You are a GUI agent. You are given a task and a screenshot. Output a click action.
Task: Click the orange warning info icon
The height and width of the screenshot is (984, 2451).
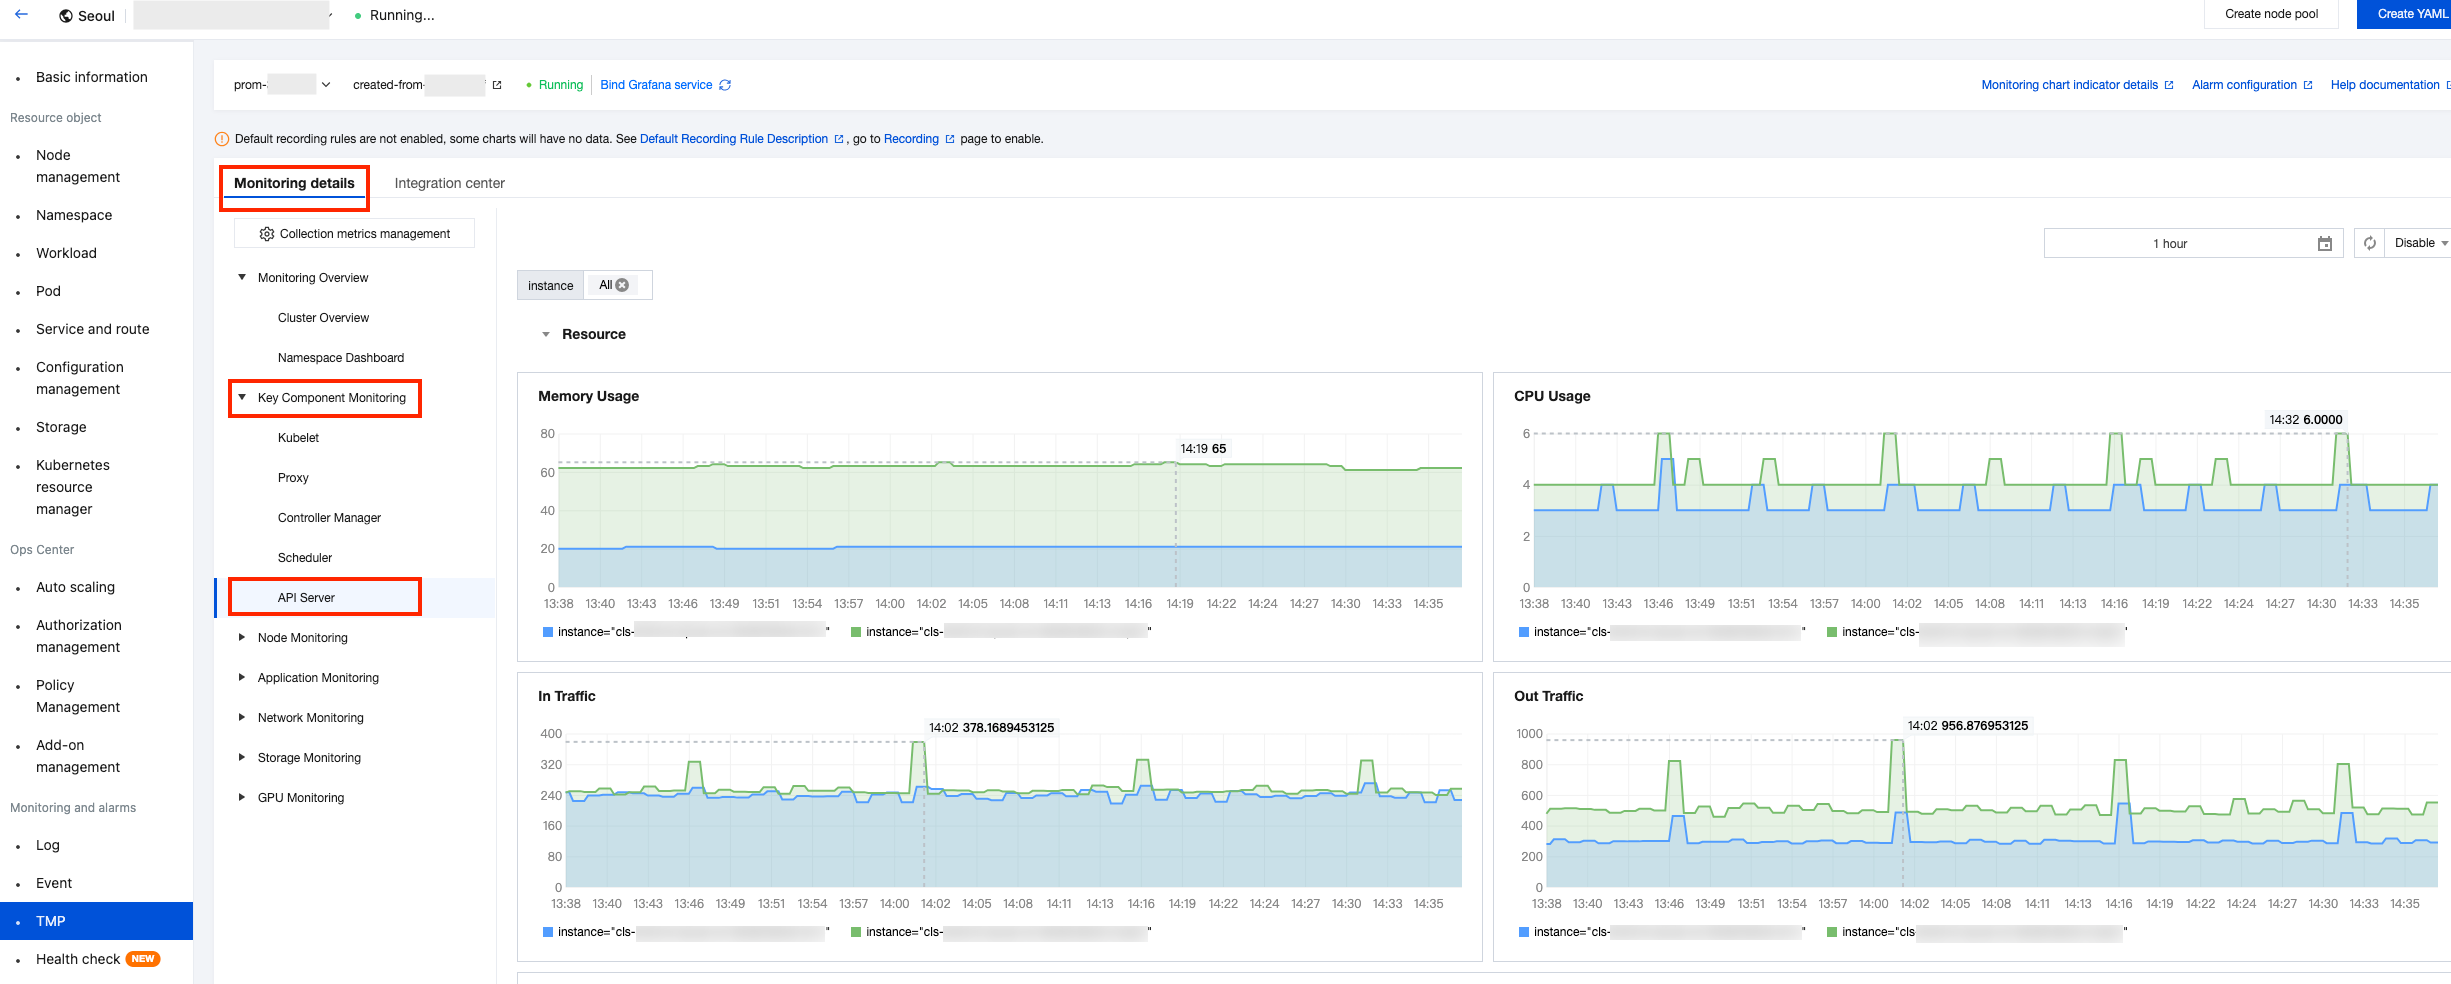click(x=222, y=139)
